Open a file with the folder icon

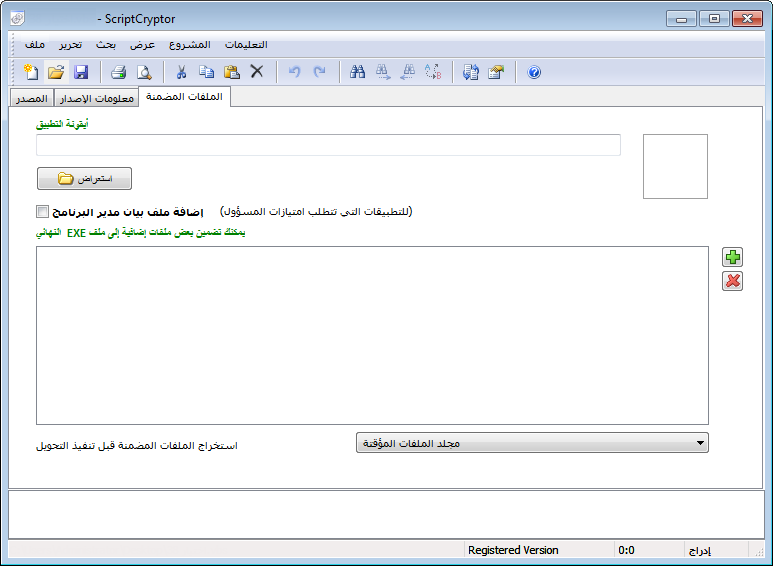click(x=56, y=72)
